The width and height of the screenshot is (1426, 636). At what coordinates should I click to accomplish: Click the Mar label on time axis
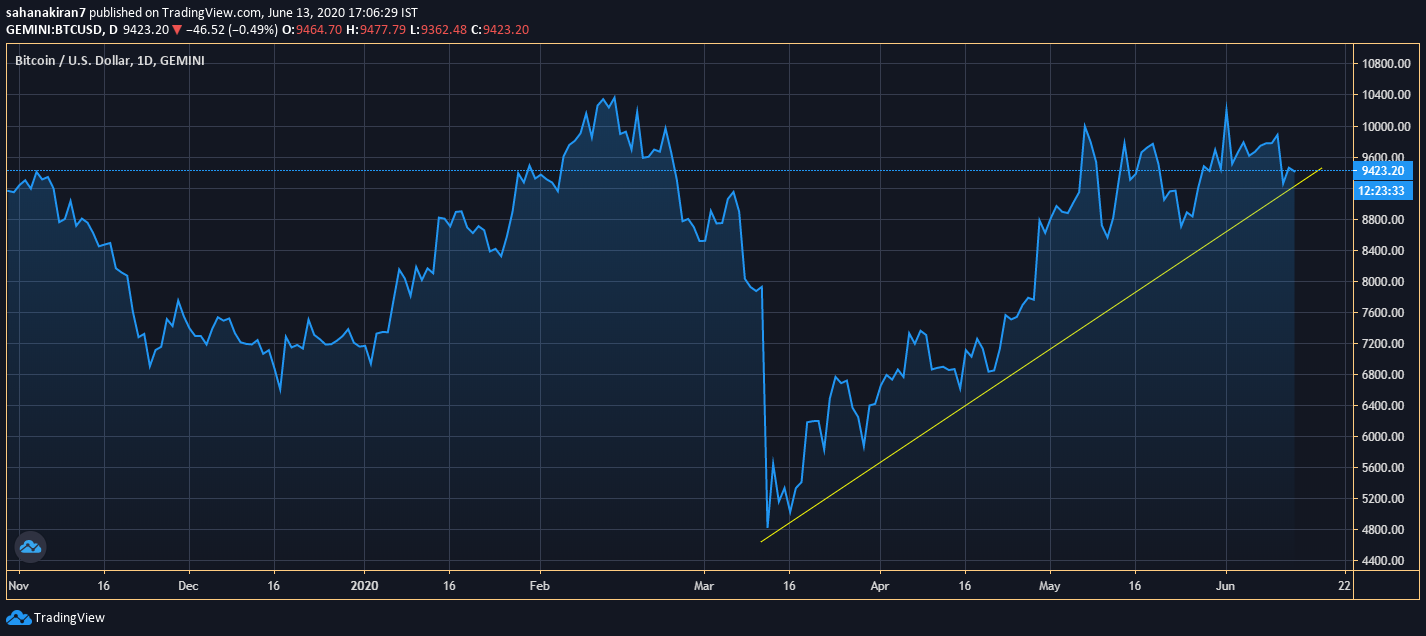coord(704,584)
